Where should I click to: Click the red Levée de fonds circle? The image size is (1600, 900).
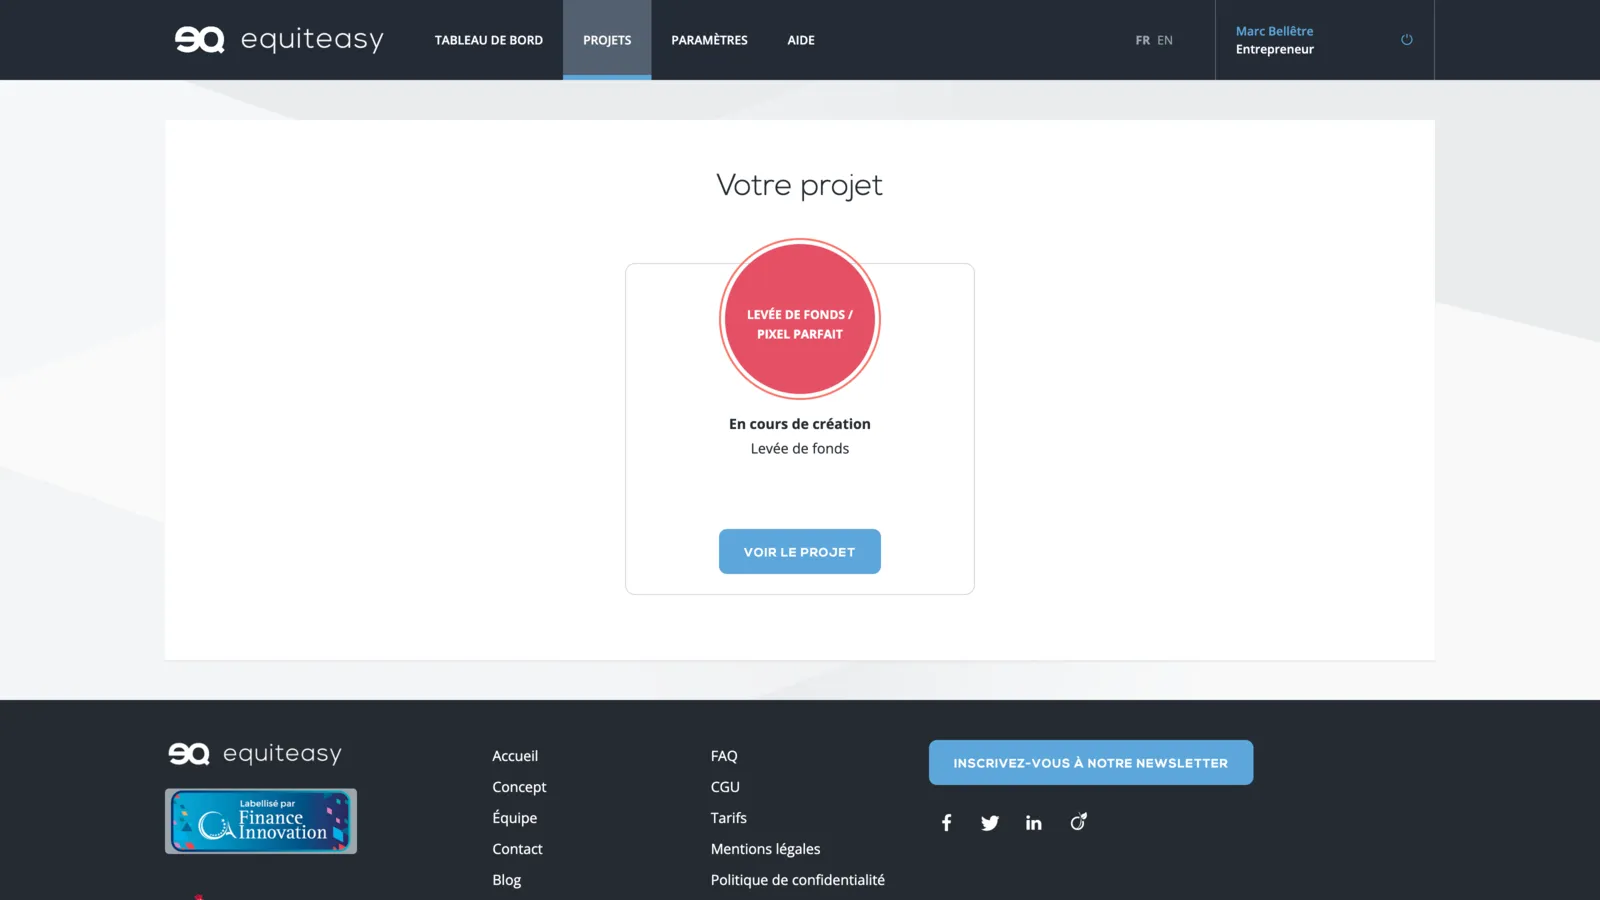(x=800, y=320)
